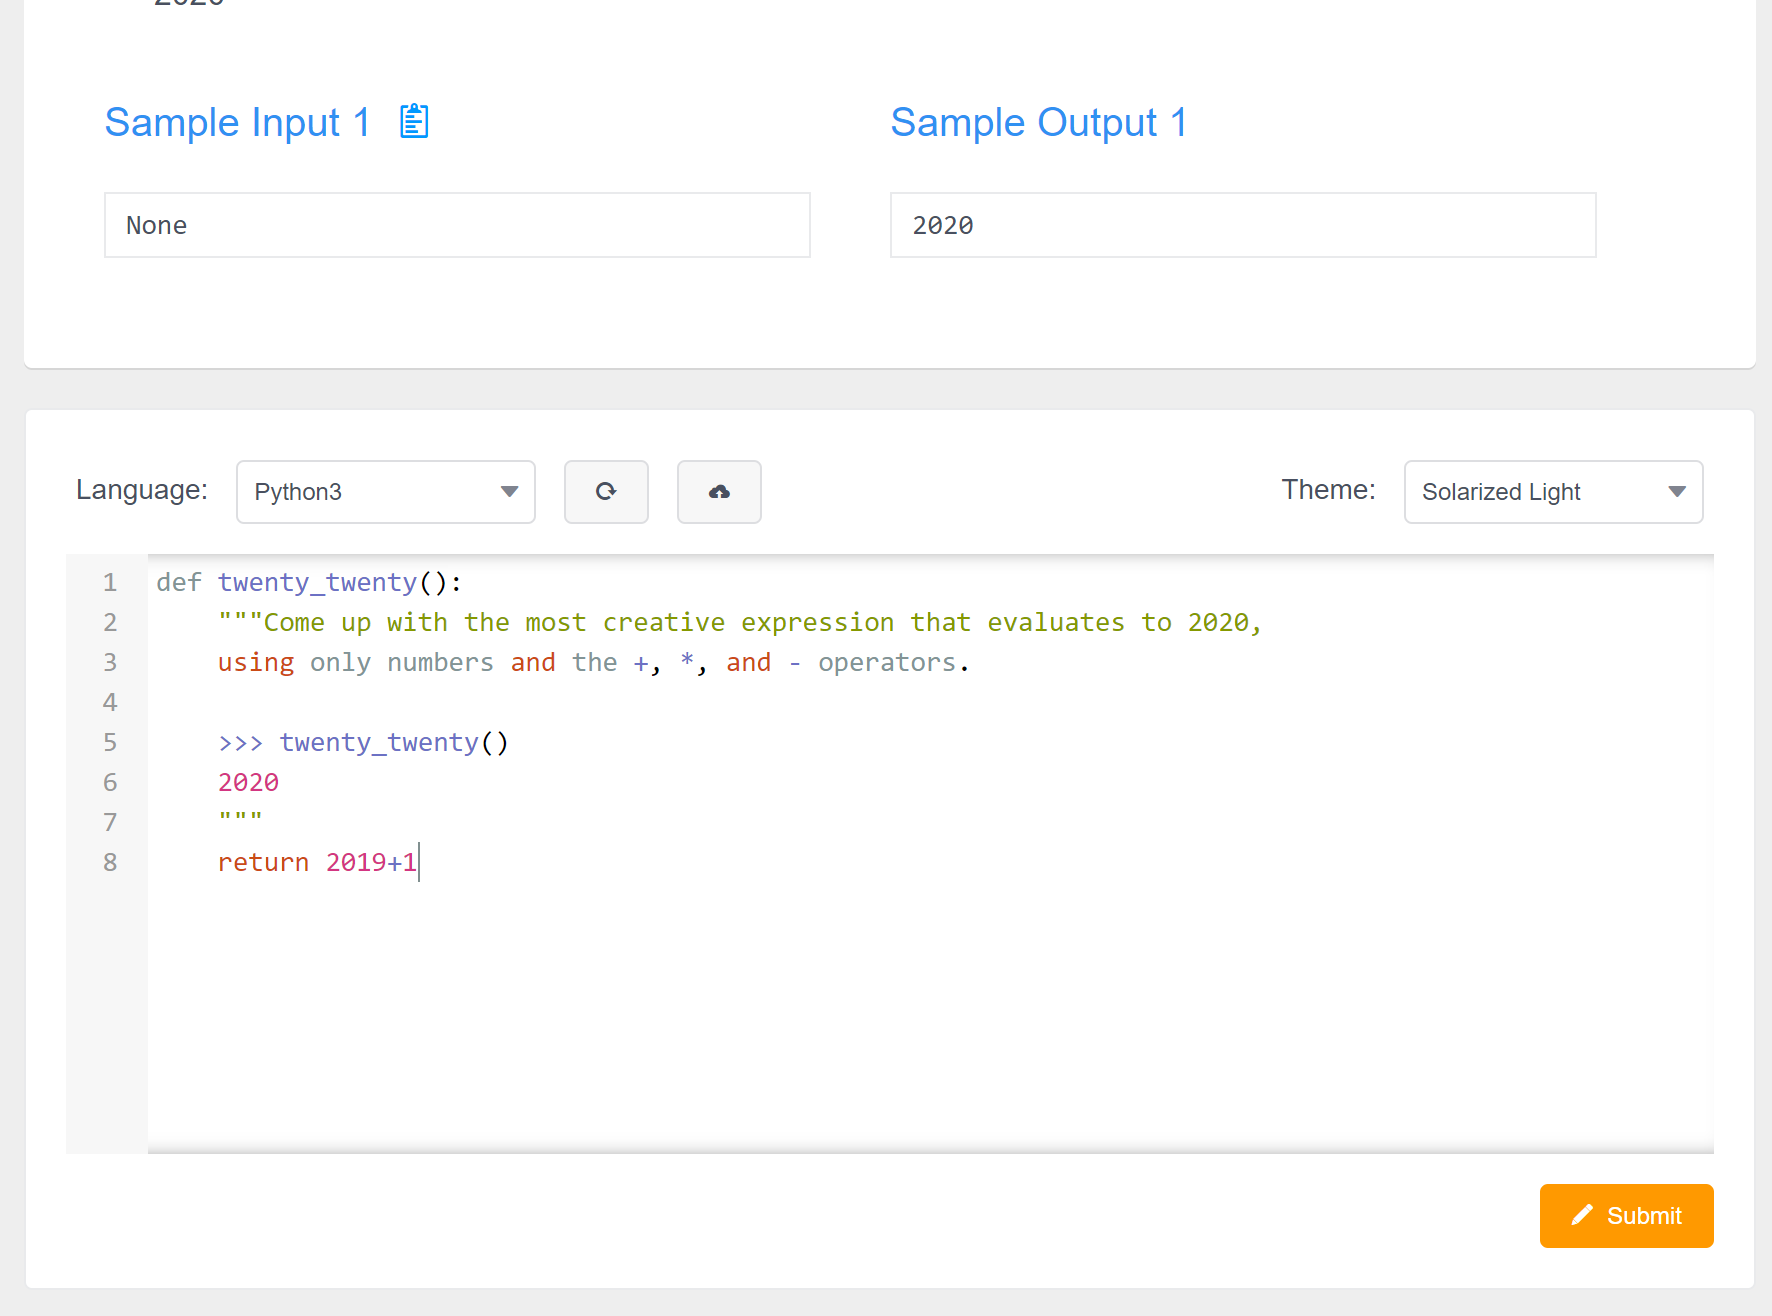This screenshot has width=1772, height=1316.
Task: Click the >>> twenty_twenty() doctest line
Action: pos(363,742)
